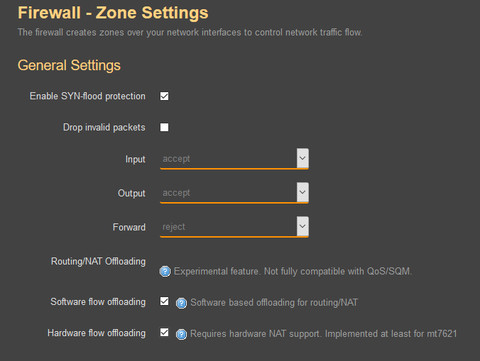Click the General Settings heading
This screenshot has width=480, height=361.
[x=69, y=65]
